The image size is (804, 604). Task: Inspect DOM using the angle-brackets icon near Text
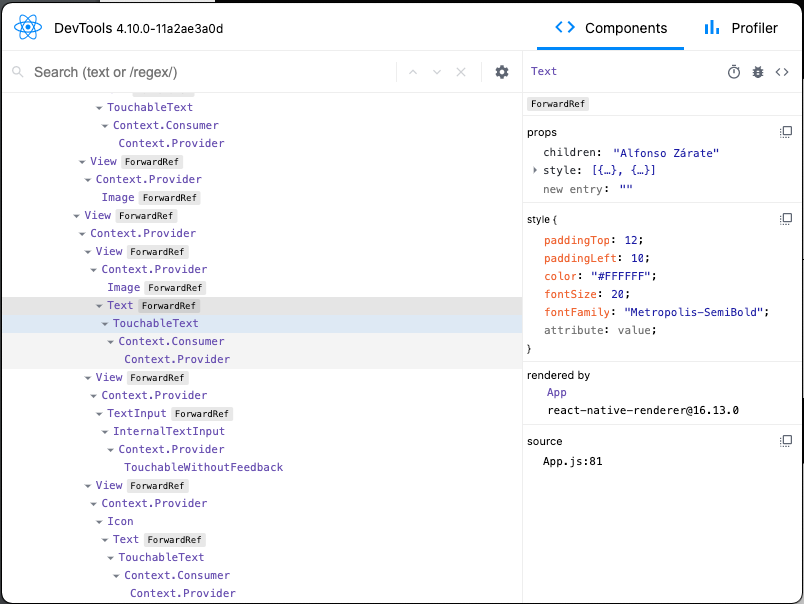(x=782, y=71)
